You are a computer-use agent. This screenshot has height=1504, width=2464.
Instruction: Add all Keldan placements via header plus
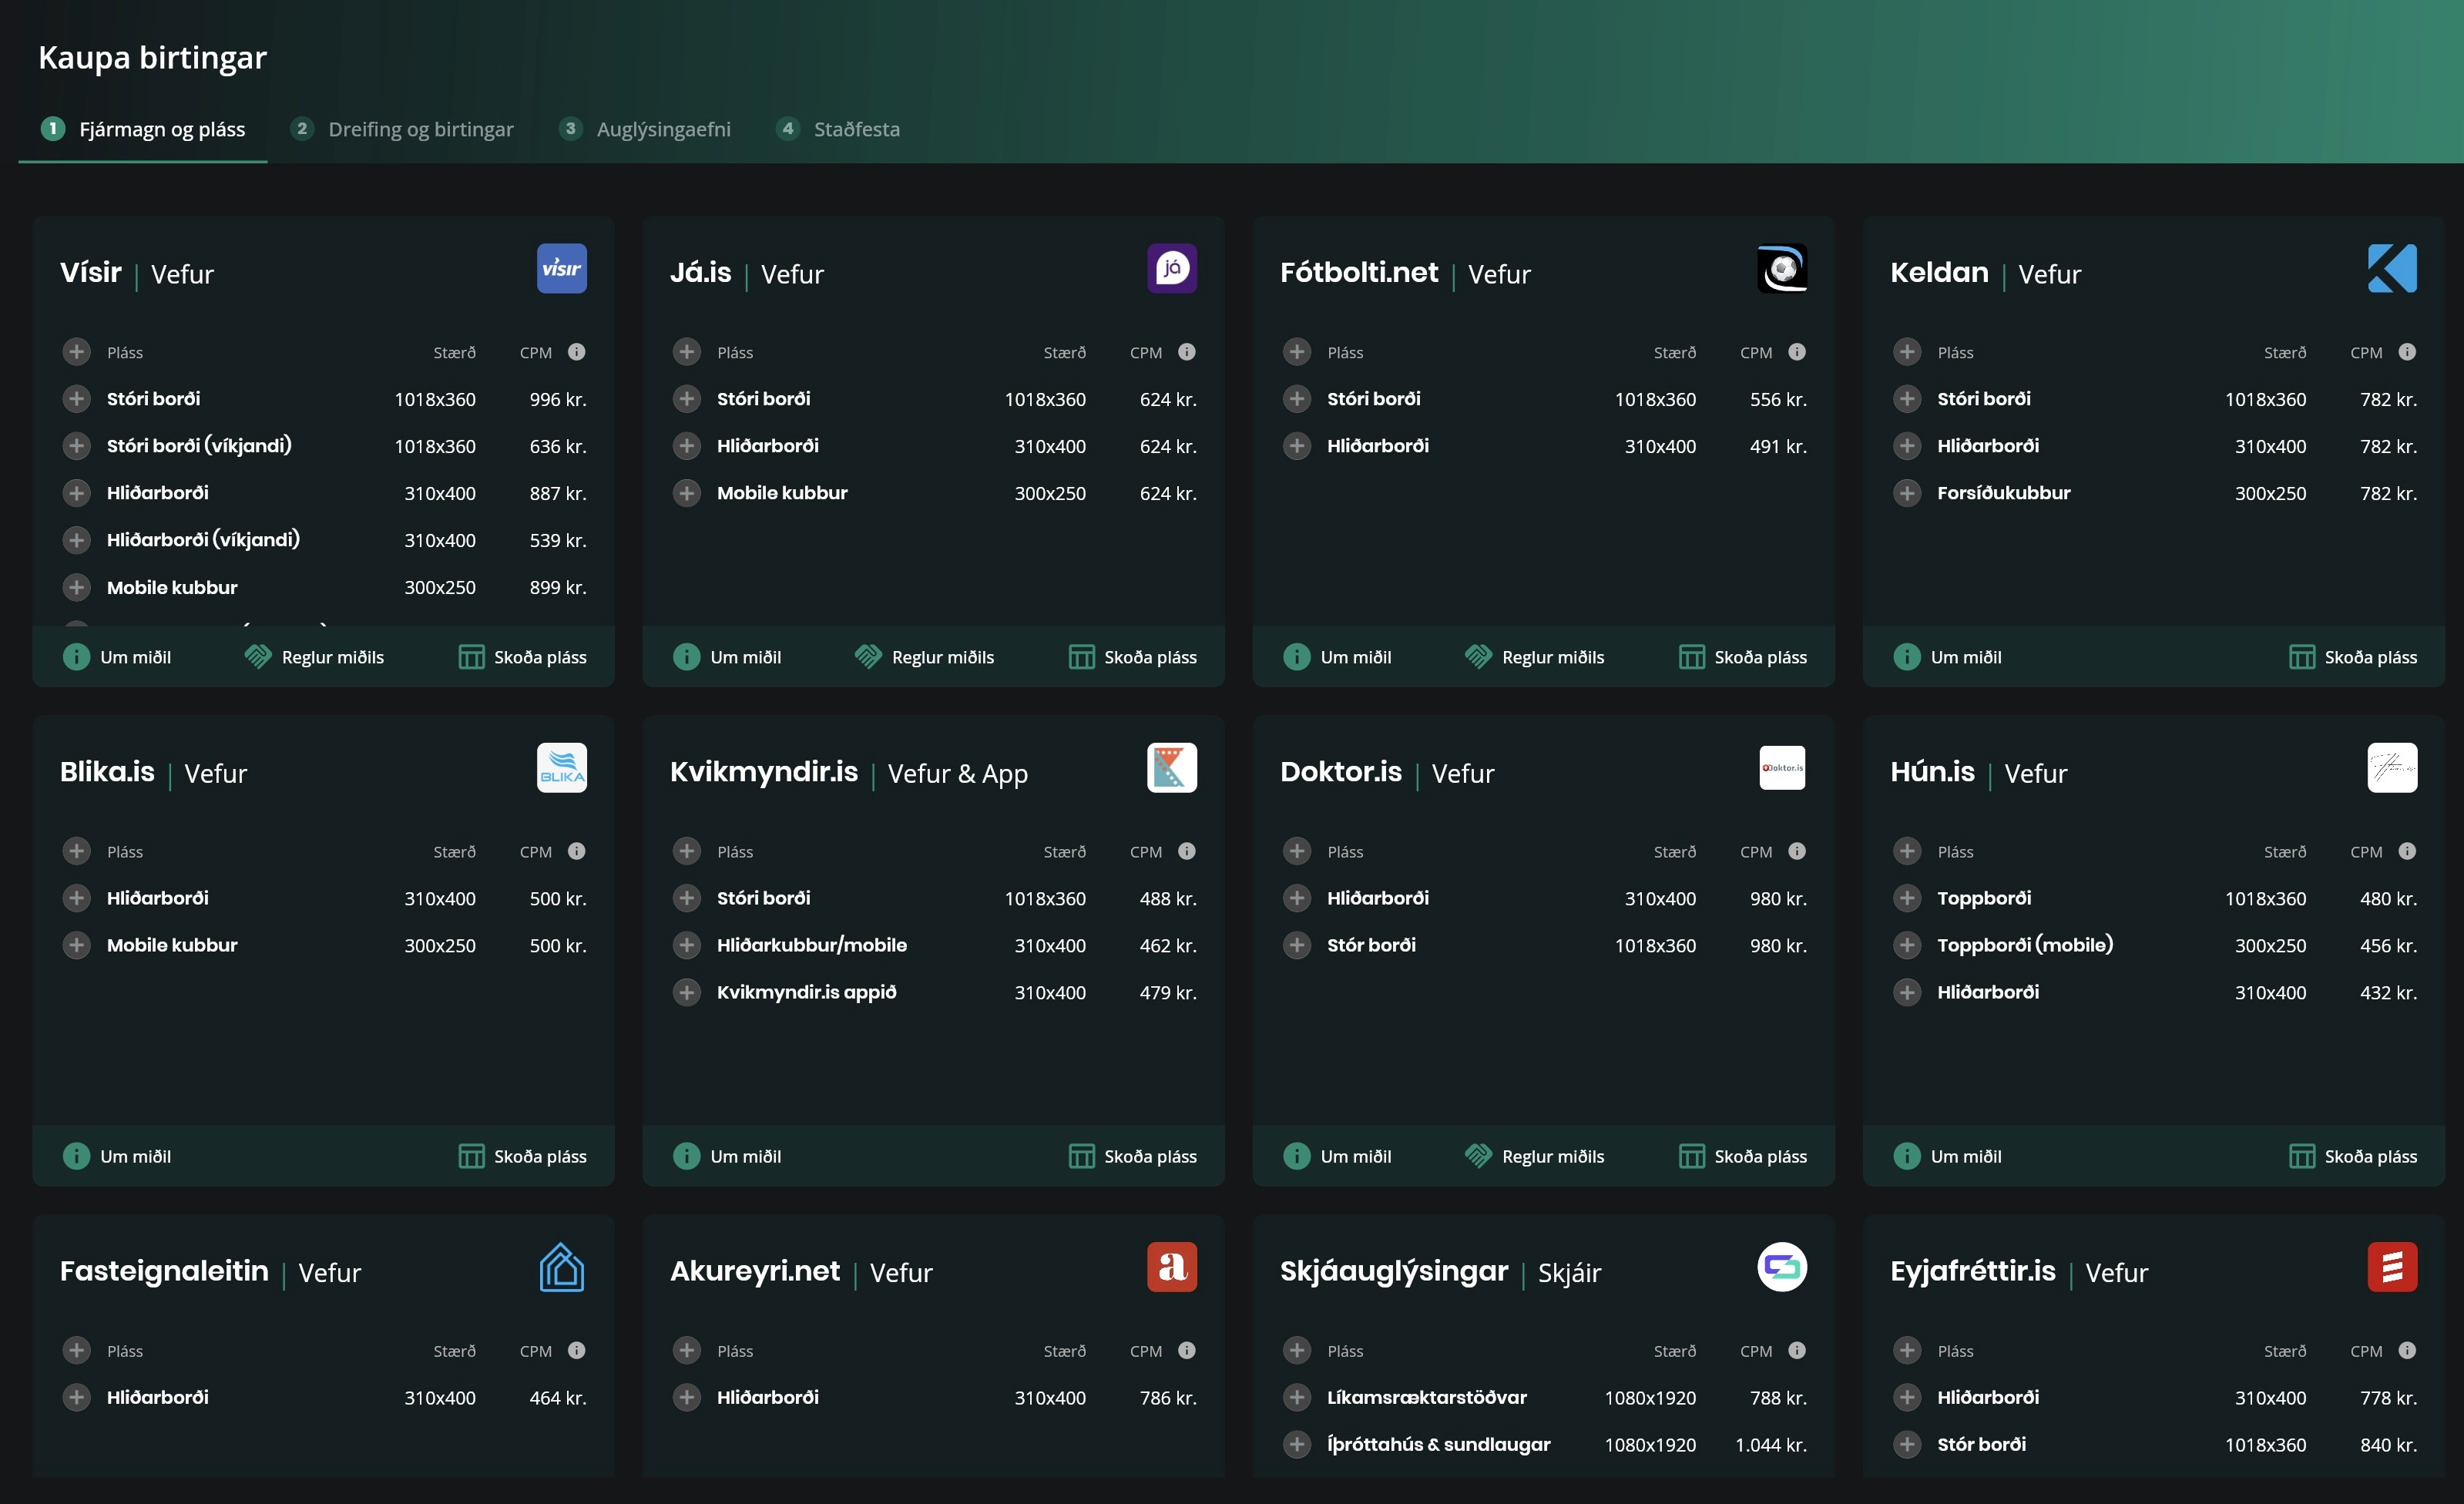point(1907,351)
